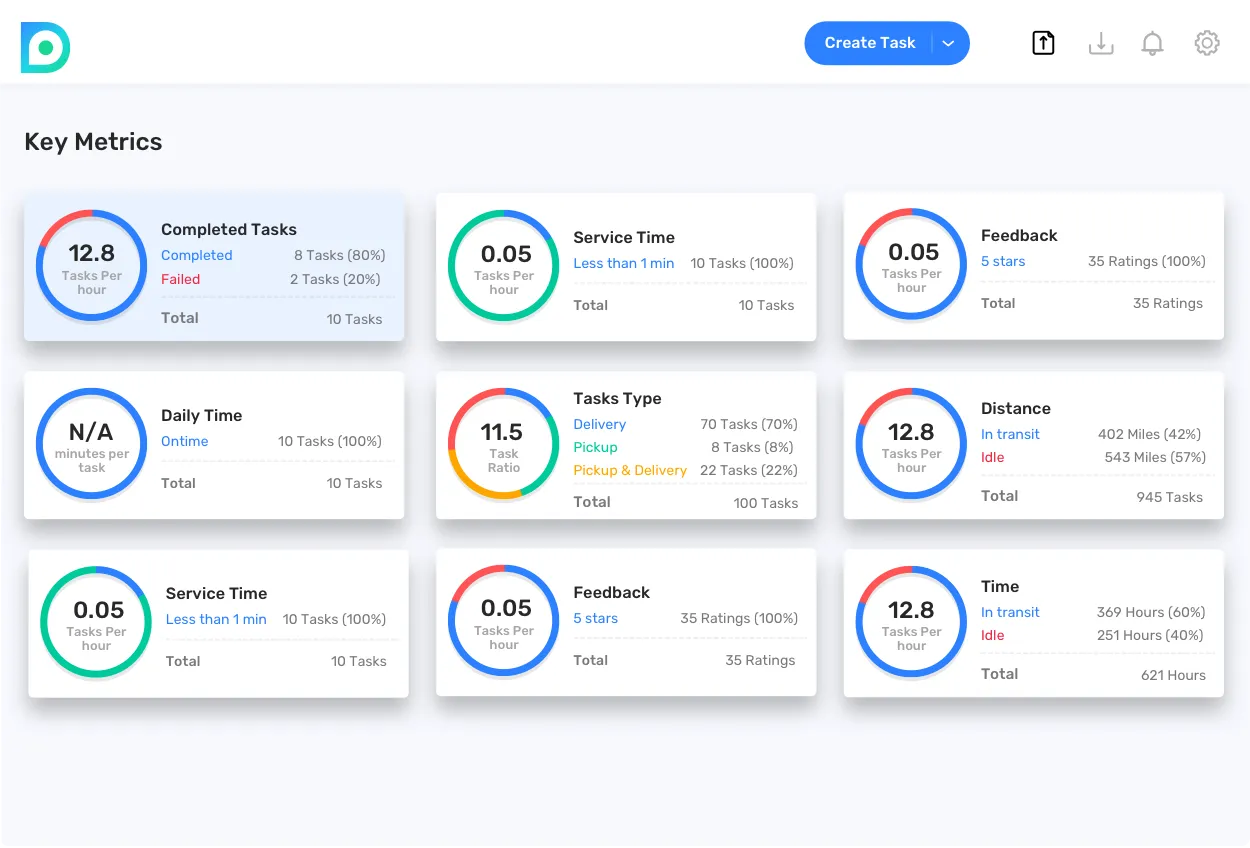Click In transit in the Distance card

click(1010, 435)
